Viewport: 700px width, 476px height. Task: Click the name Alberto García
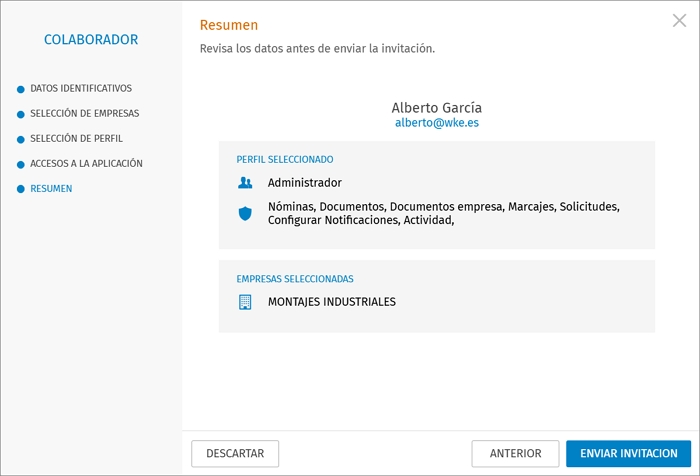point(437,108)
